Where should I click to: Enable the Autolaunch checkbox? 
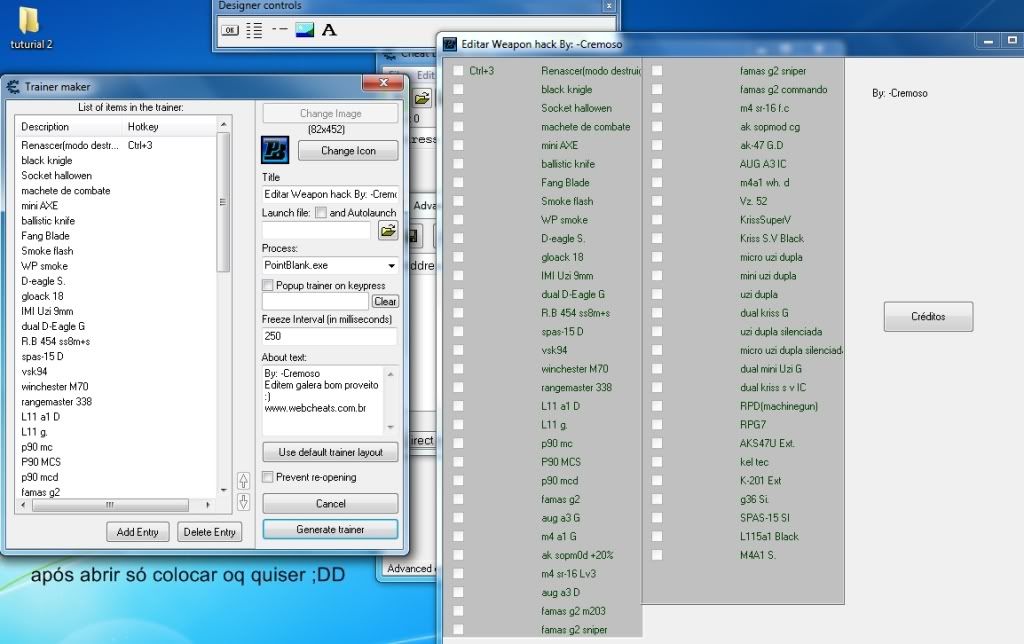click(321, 213)
